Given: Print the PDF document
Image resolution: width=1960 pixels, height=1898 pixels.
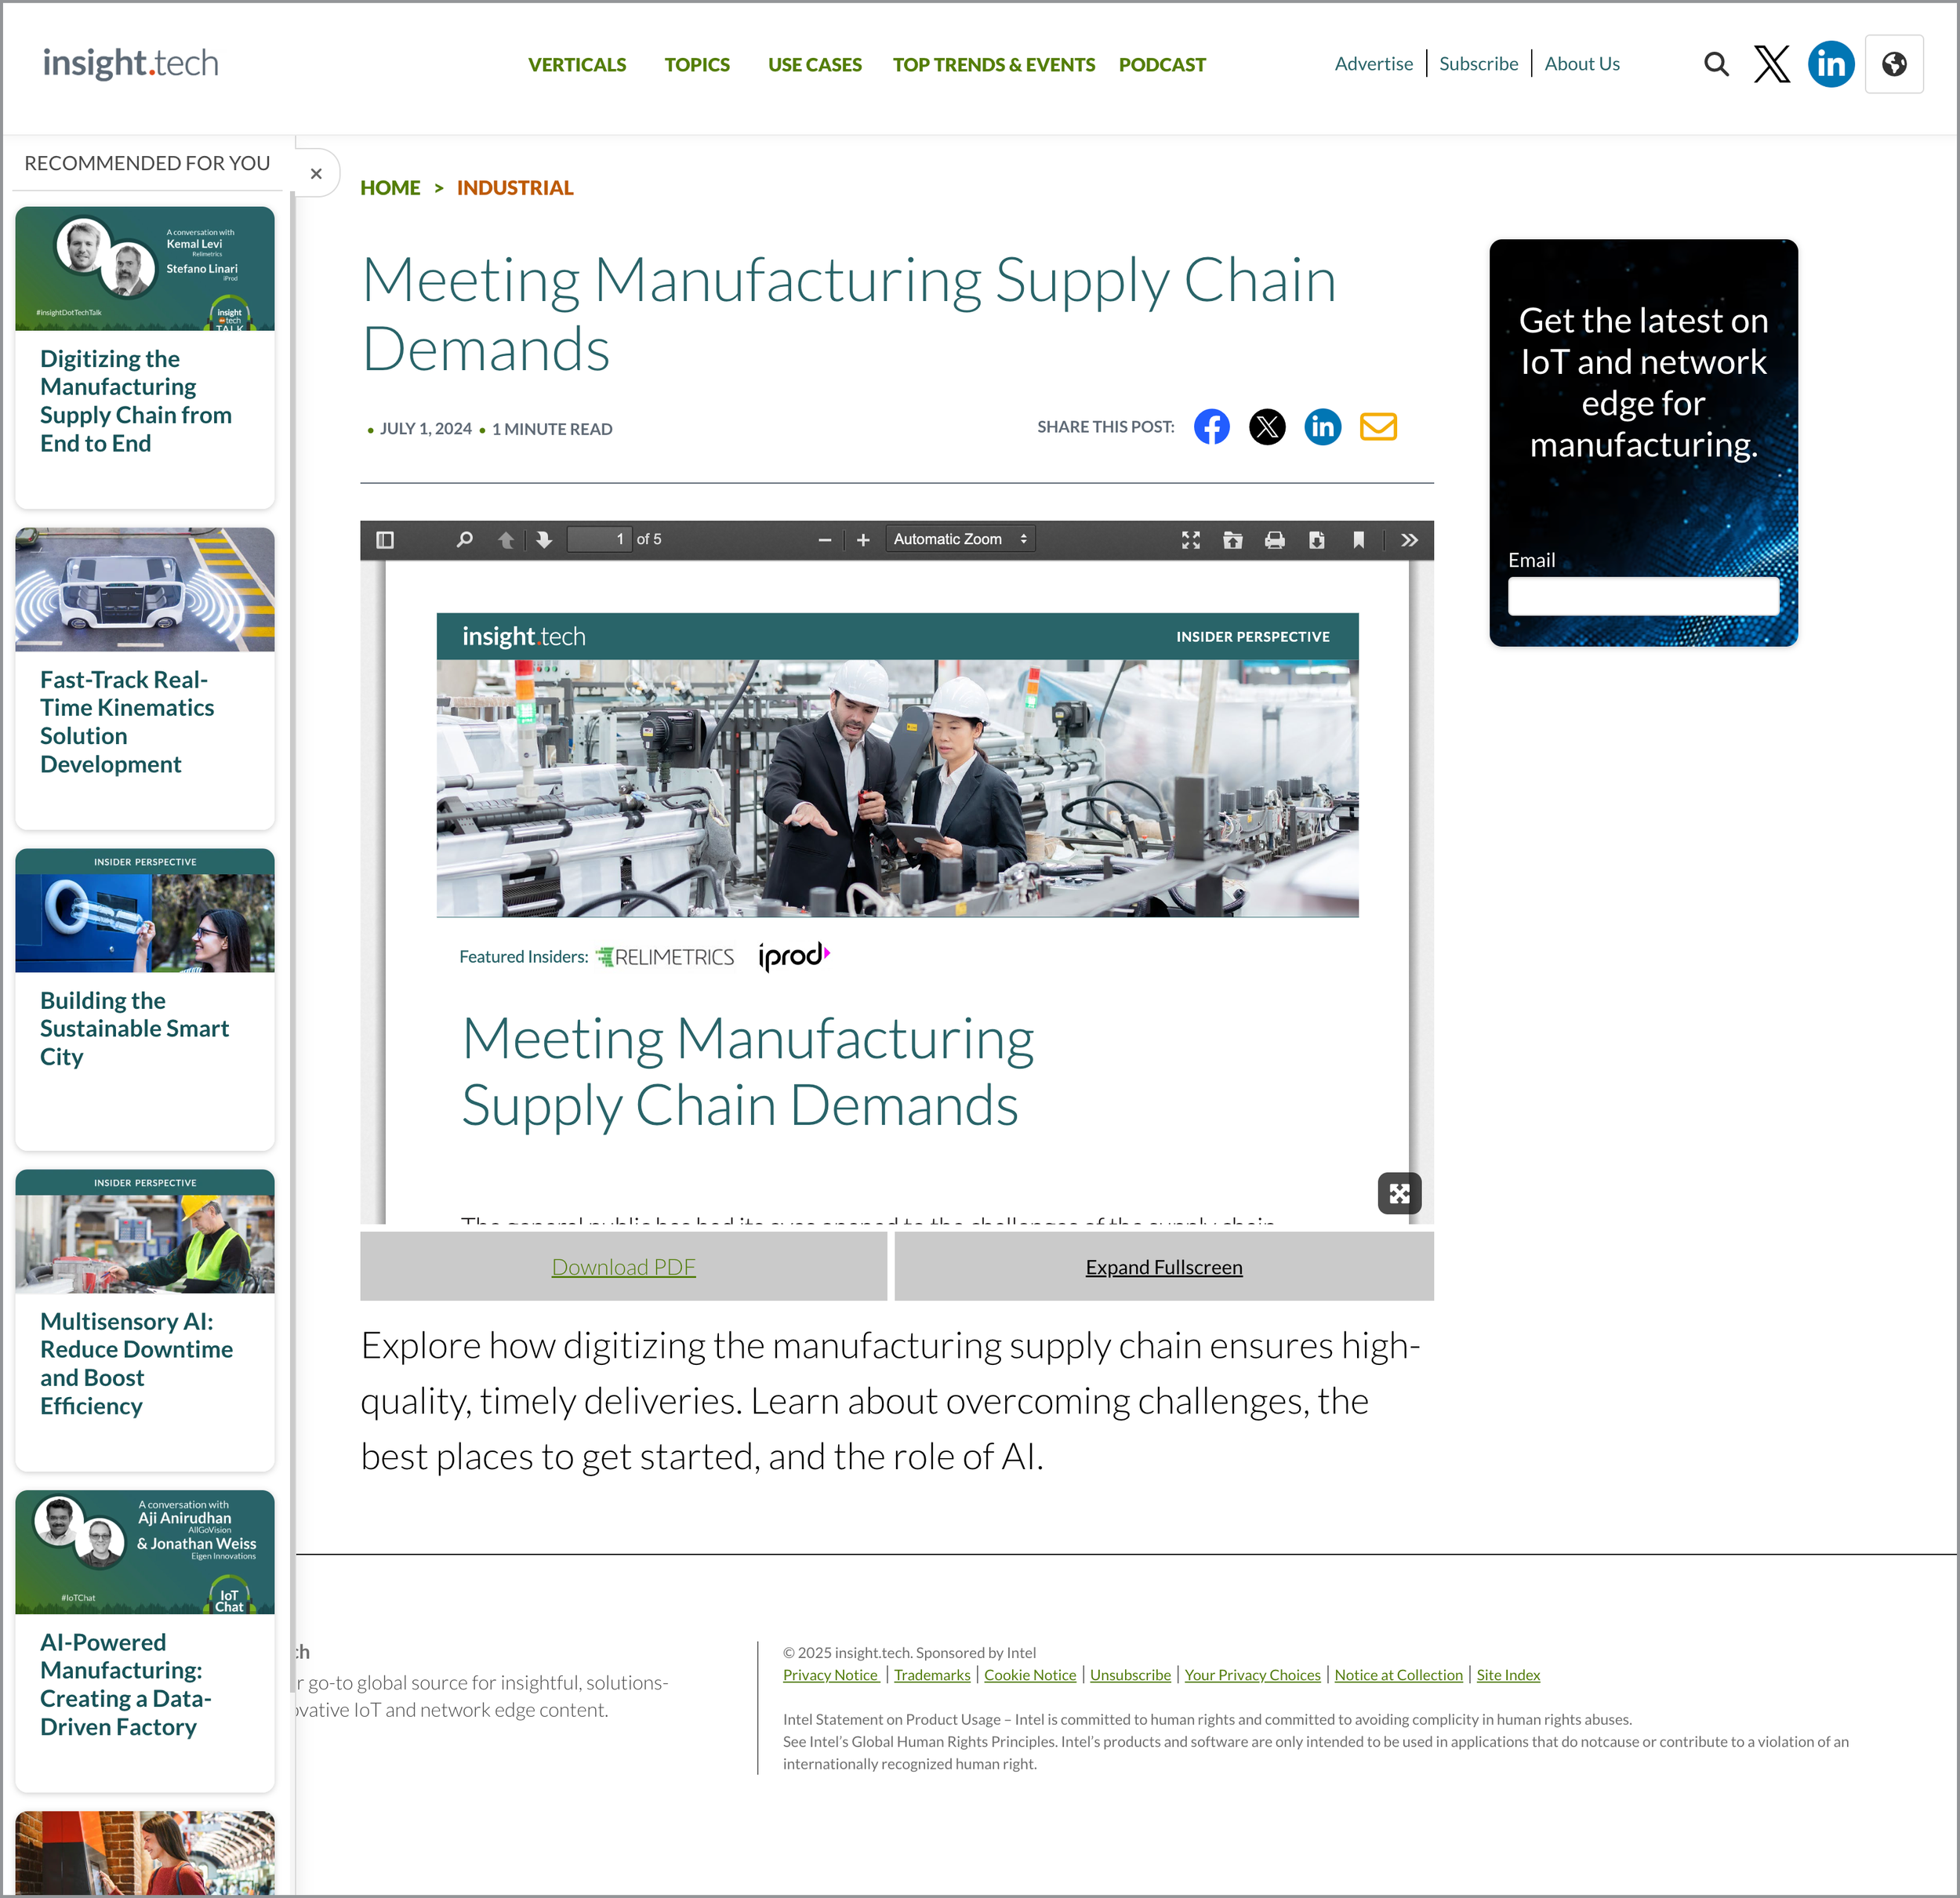Looking at the screenshot, I should point(1274,540).
